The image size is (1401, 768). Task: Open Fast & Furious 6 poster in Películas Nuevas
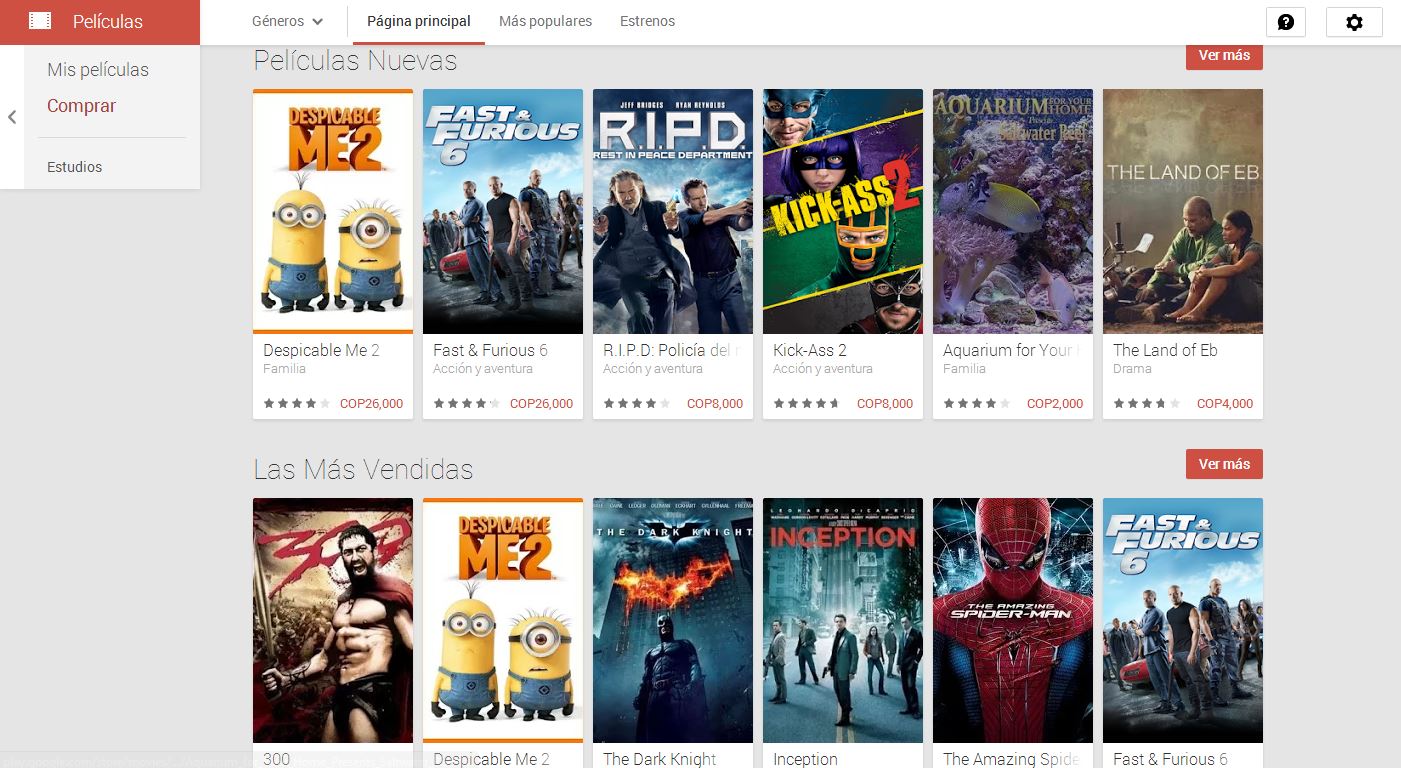coord(503,211)
